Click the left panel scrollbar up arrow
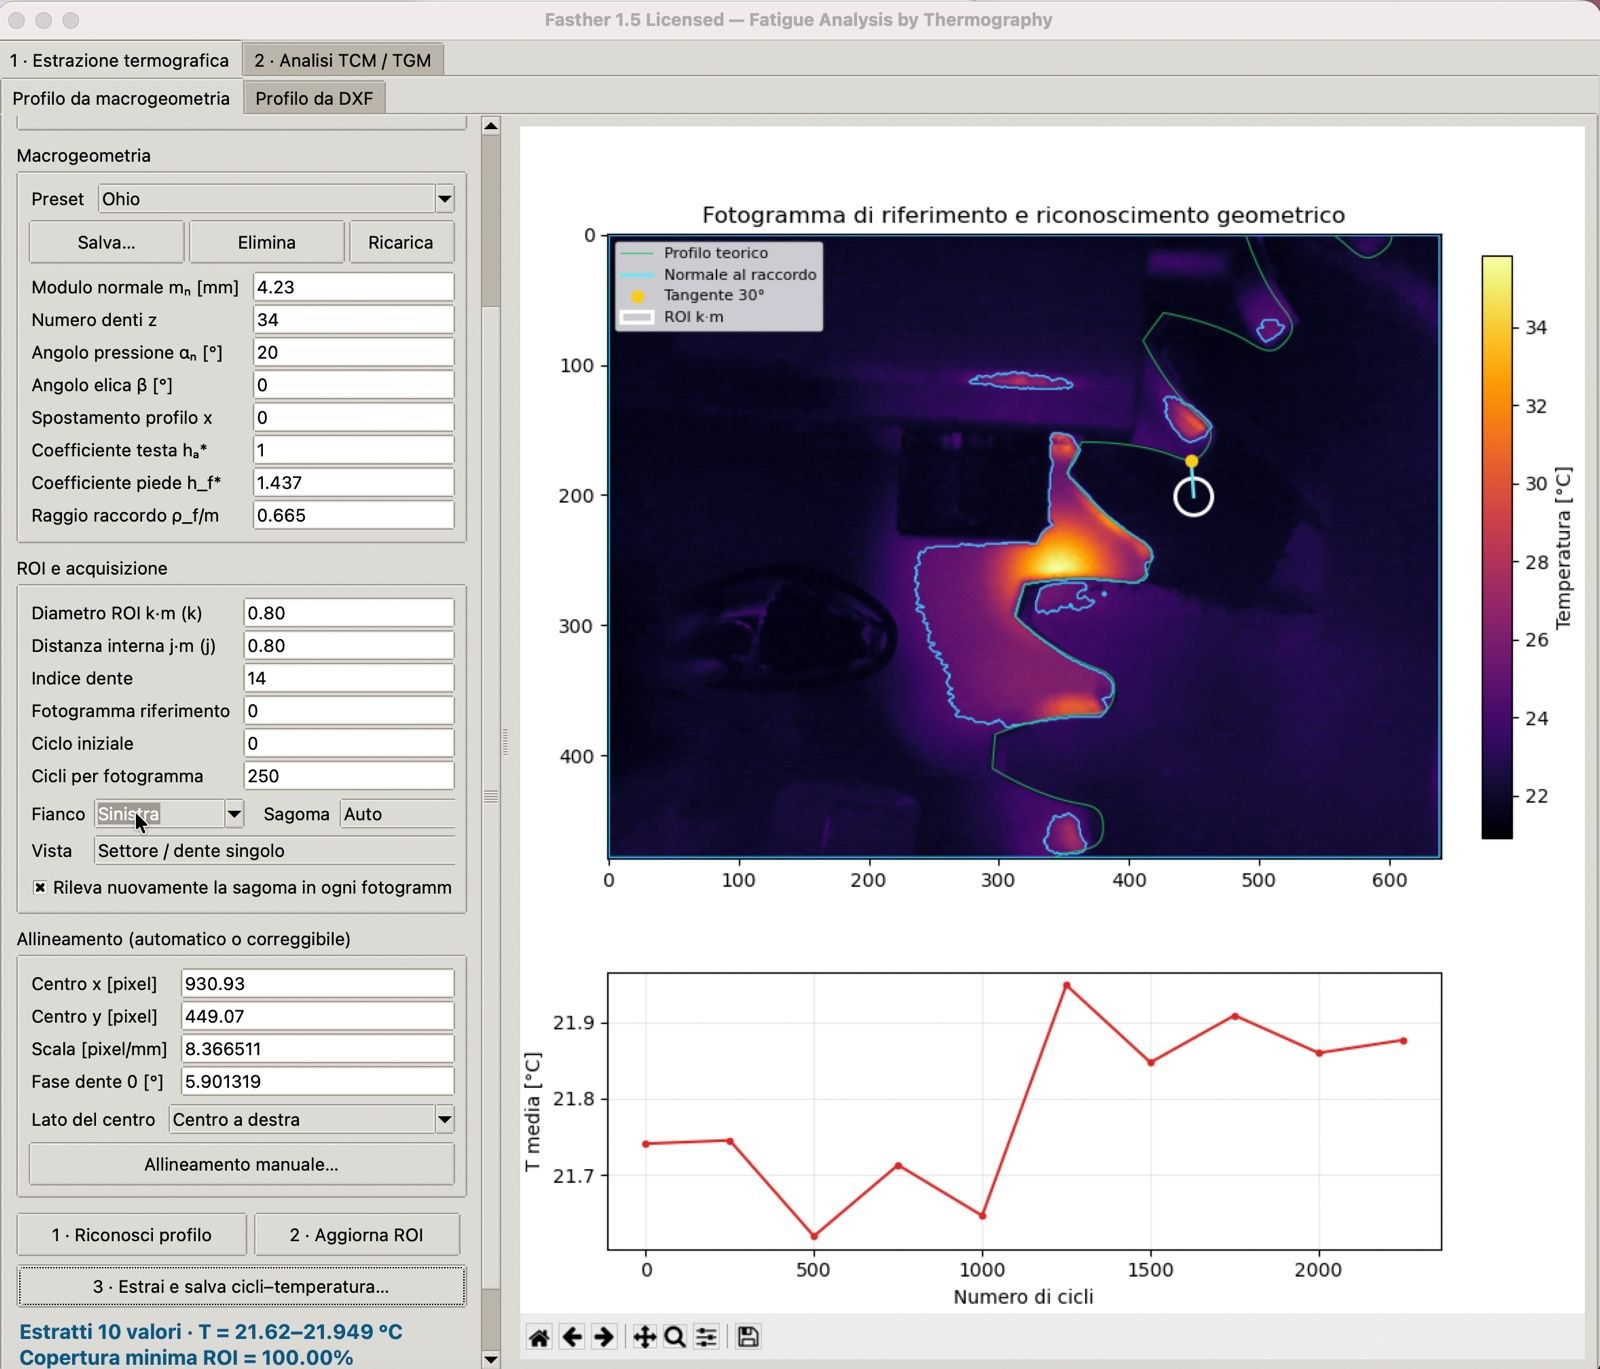The height and width of the screenshot is (1369, 1600). click(490, 126)
